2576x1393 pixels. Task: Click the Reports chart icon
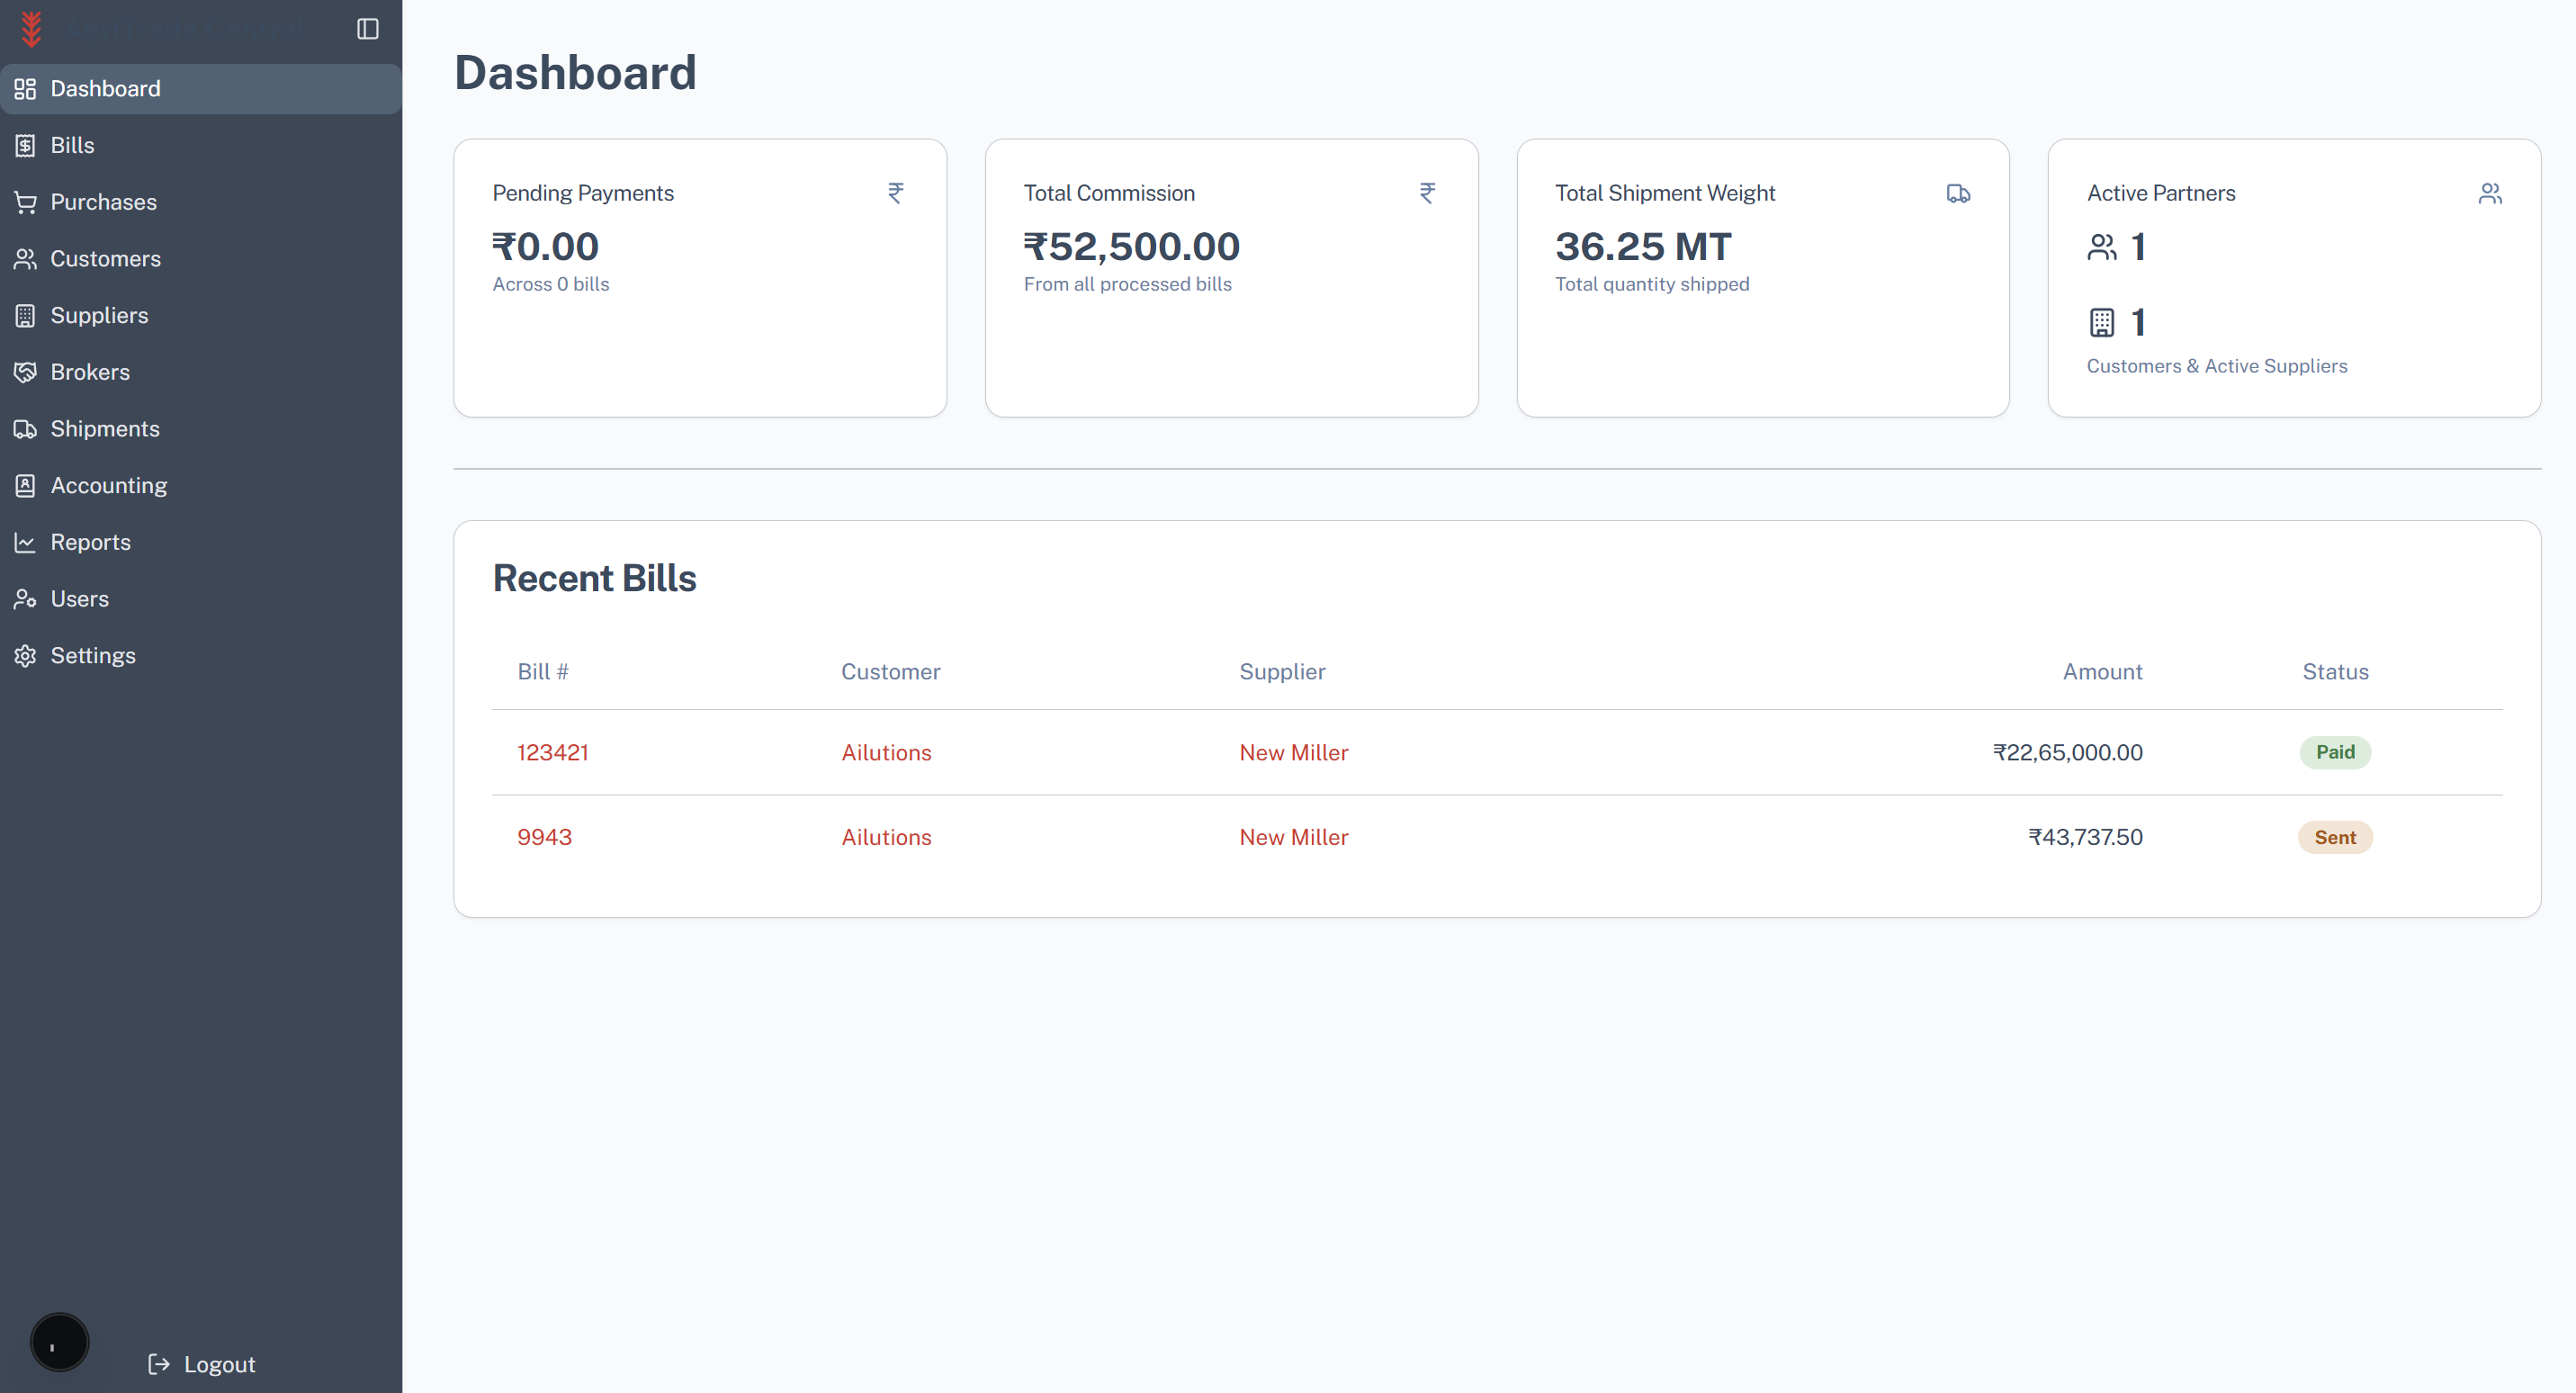(25, 542)
